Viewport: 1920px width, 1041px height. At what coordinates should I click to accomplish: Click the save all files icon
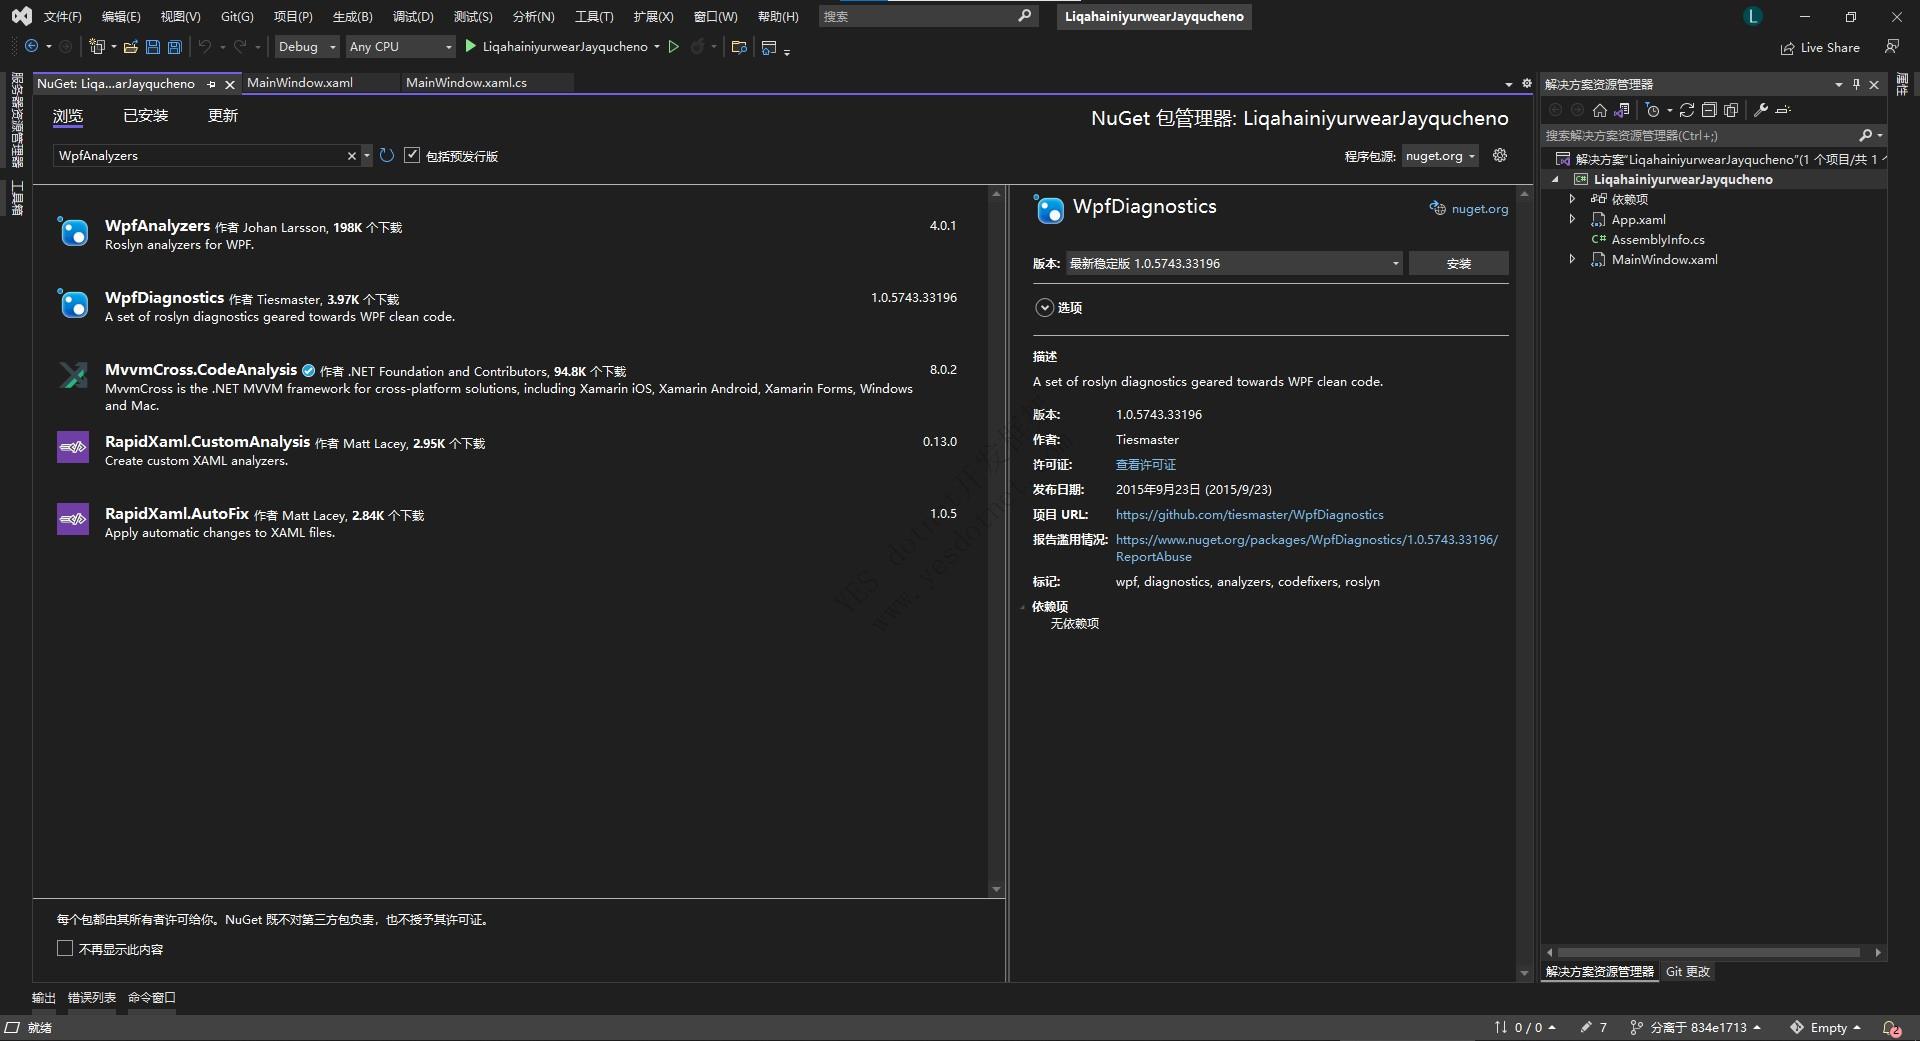(x=175, y=47)
